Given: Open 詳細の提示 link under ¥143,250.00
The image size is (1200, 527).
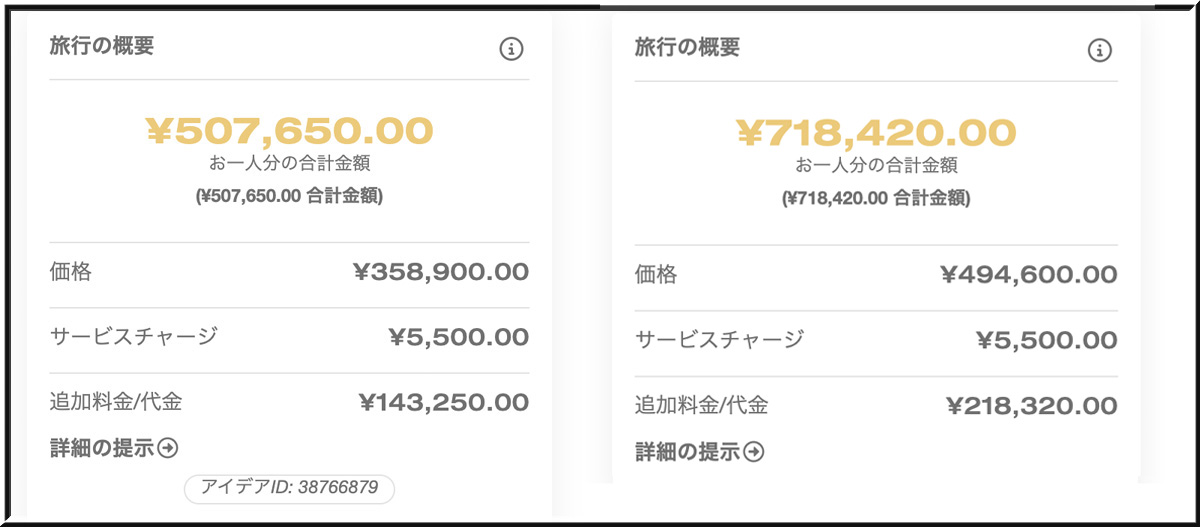Looking at the screenshot, I should tap(102, 448).
